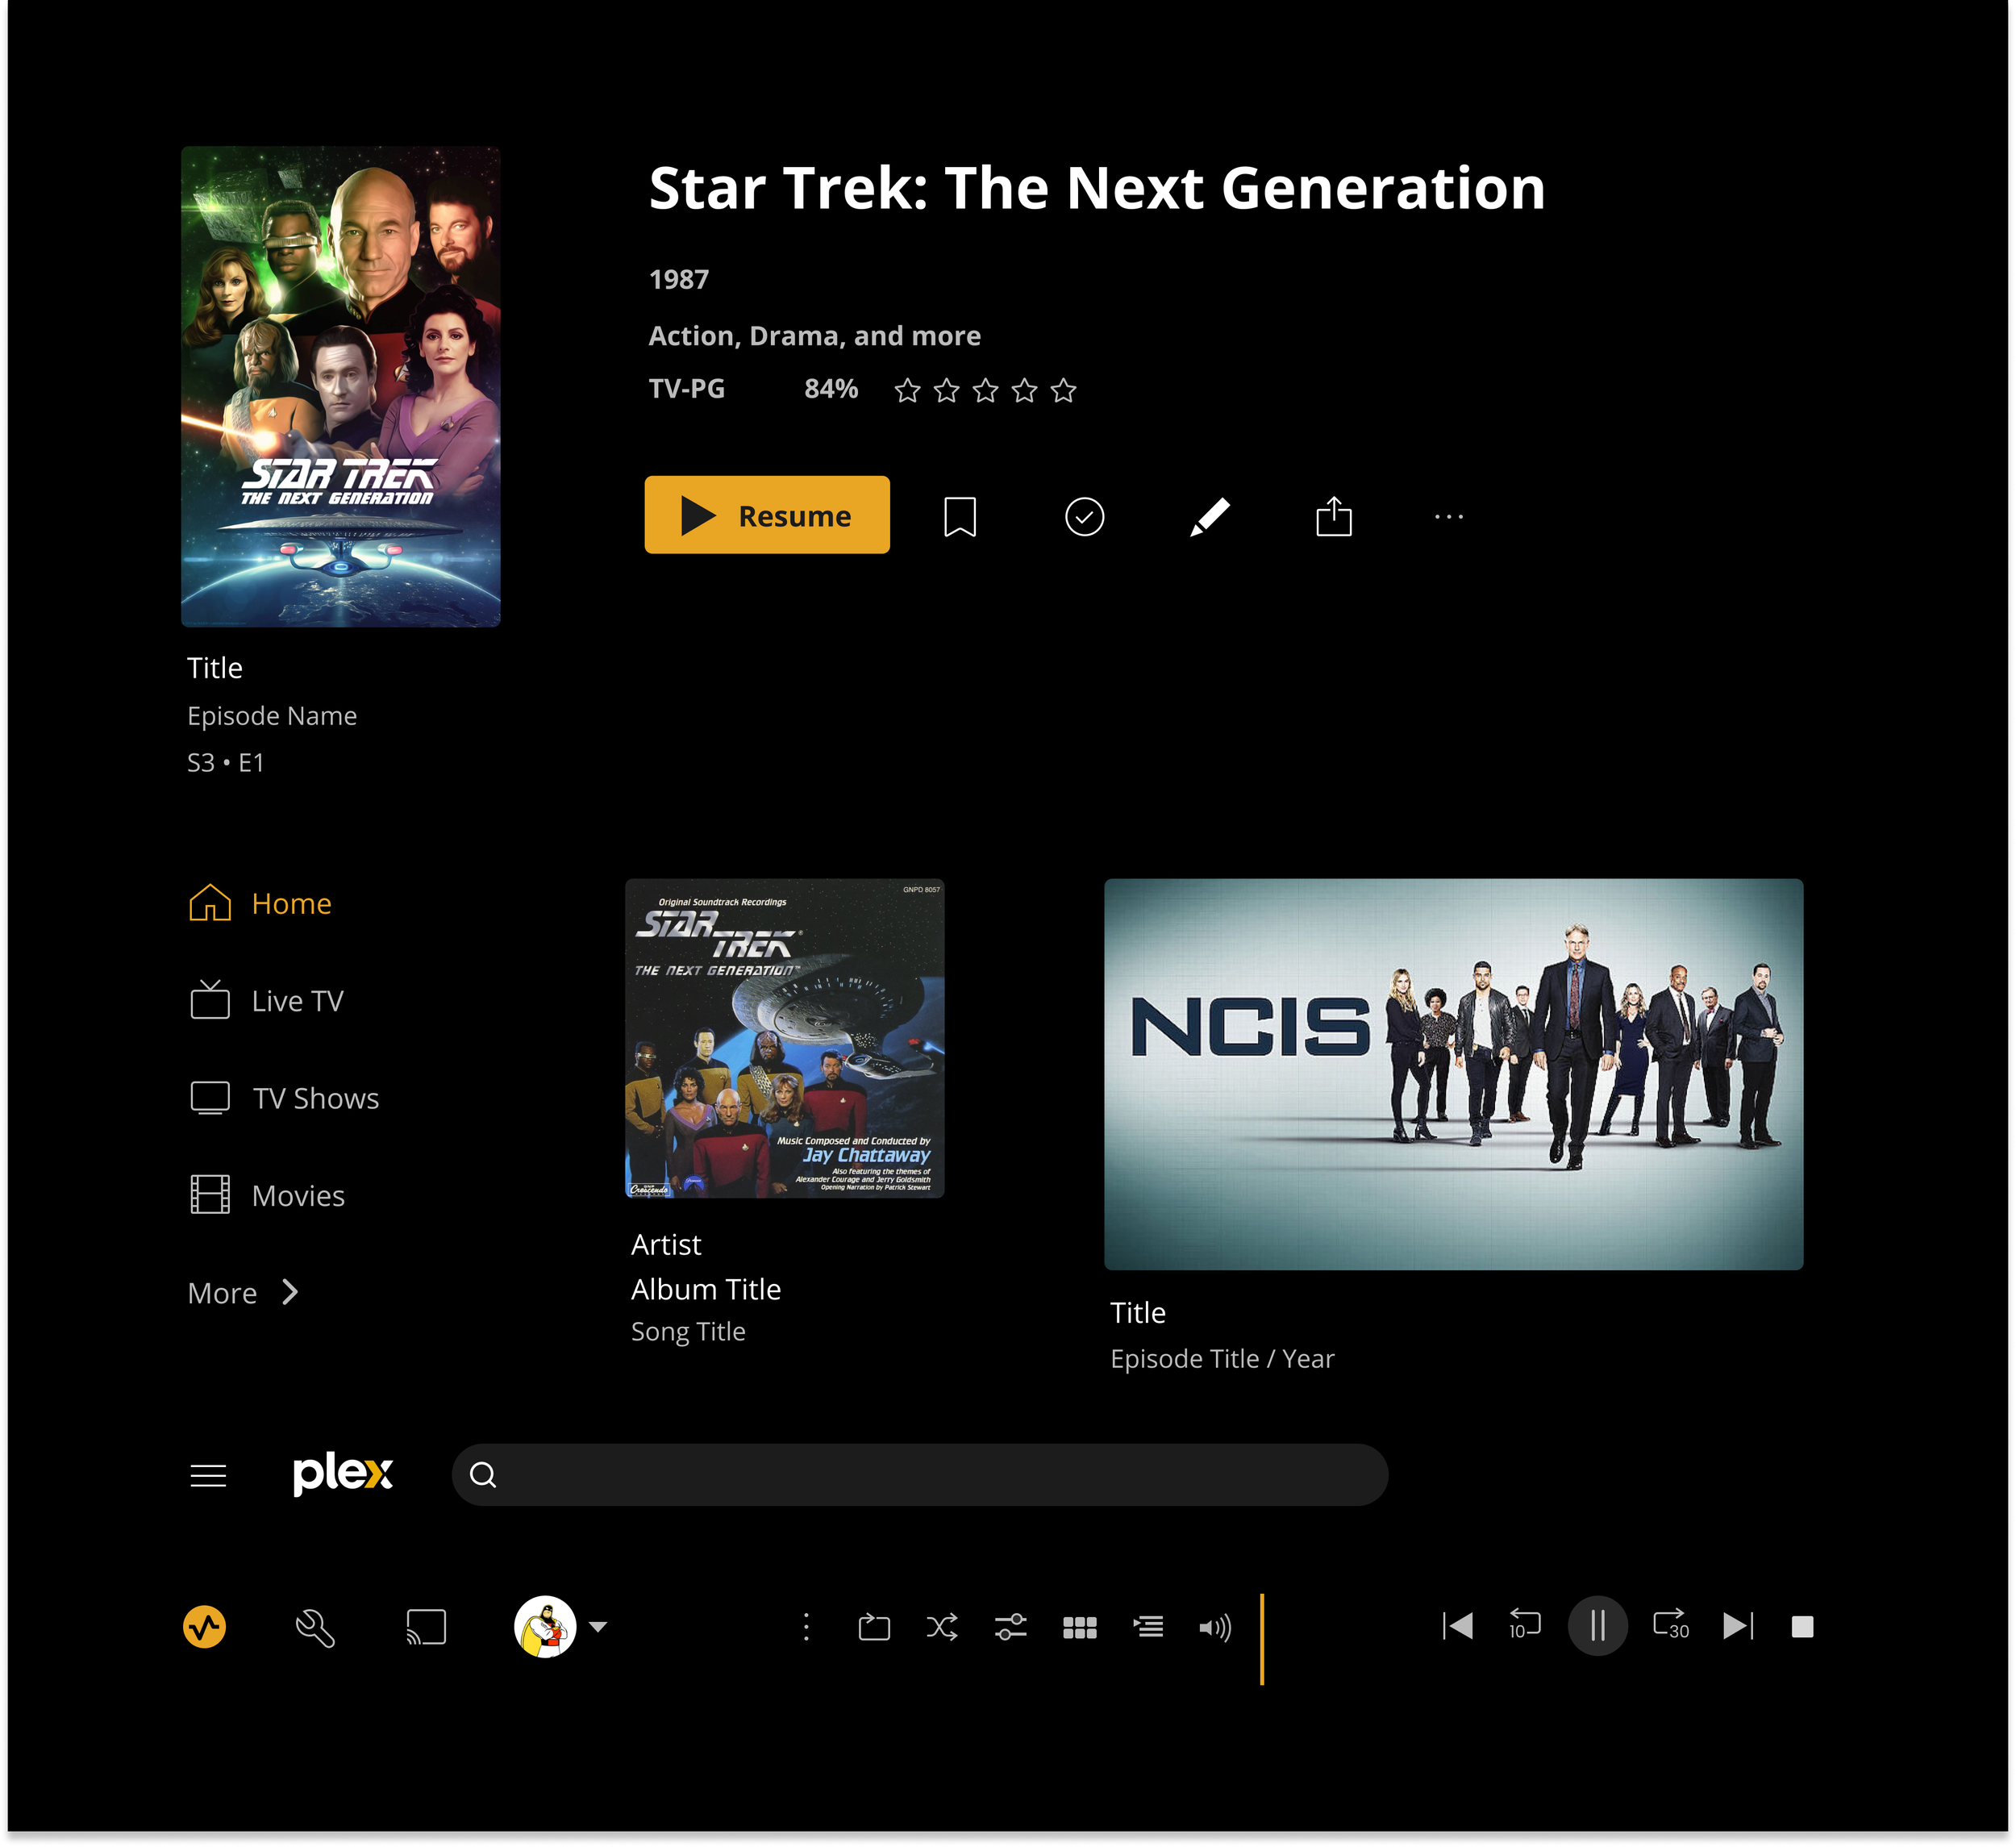Screen dimensions: 2016x1847
Task: Open settings wrench icon
Action: (x=315, y=1627)
